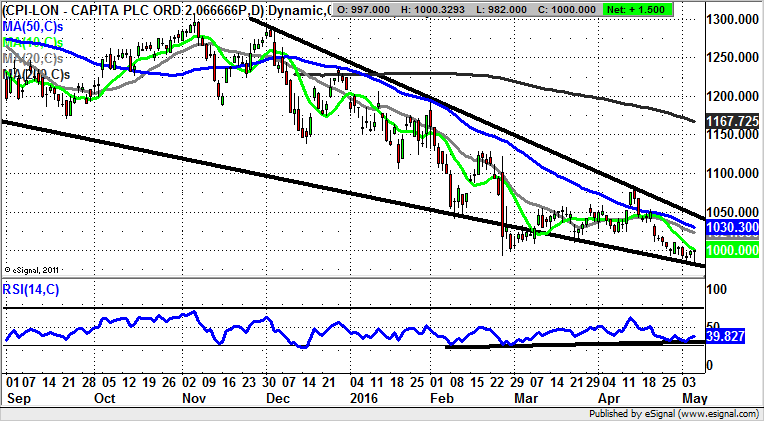Select the 2016 year label on timeline

pos(365,399)
